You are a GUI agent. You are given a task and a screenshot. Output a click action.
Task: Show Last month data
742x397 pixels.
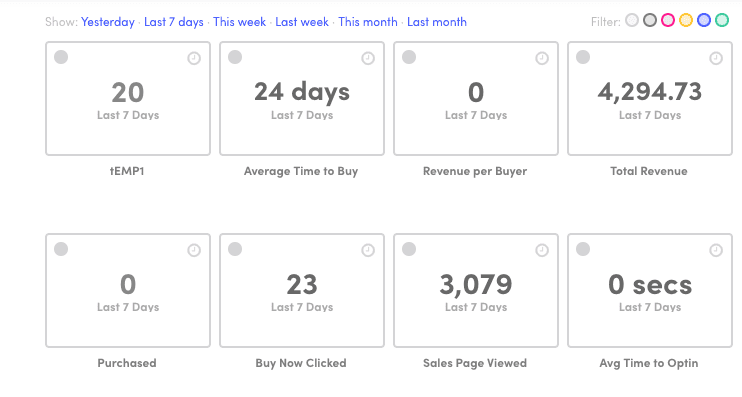(x=437, y=22)
